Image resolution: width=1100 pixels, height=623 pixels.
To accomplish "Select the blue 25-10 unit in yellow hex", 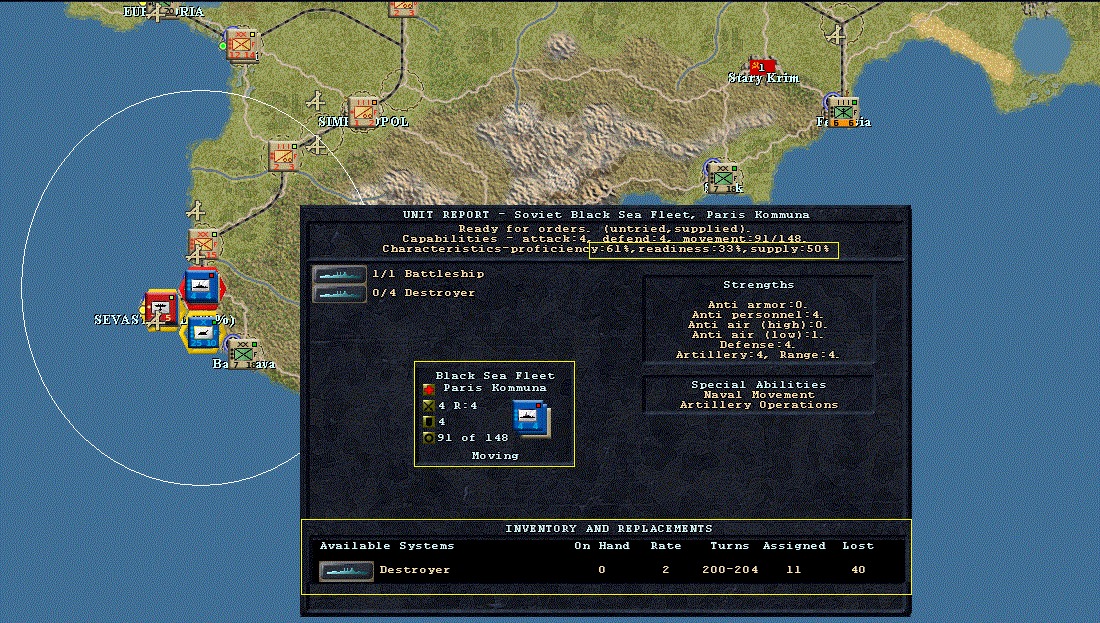I will [x=203, y=333].
